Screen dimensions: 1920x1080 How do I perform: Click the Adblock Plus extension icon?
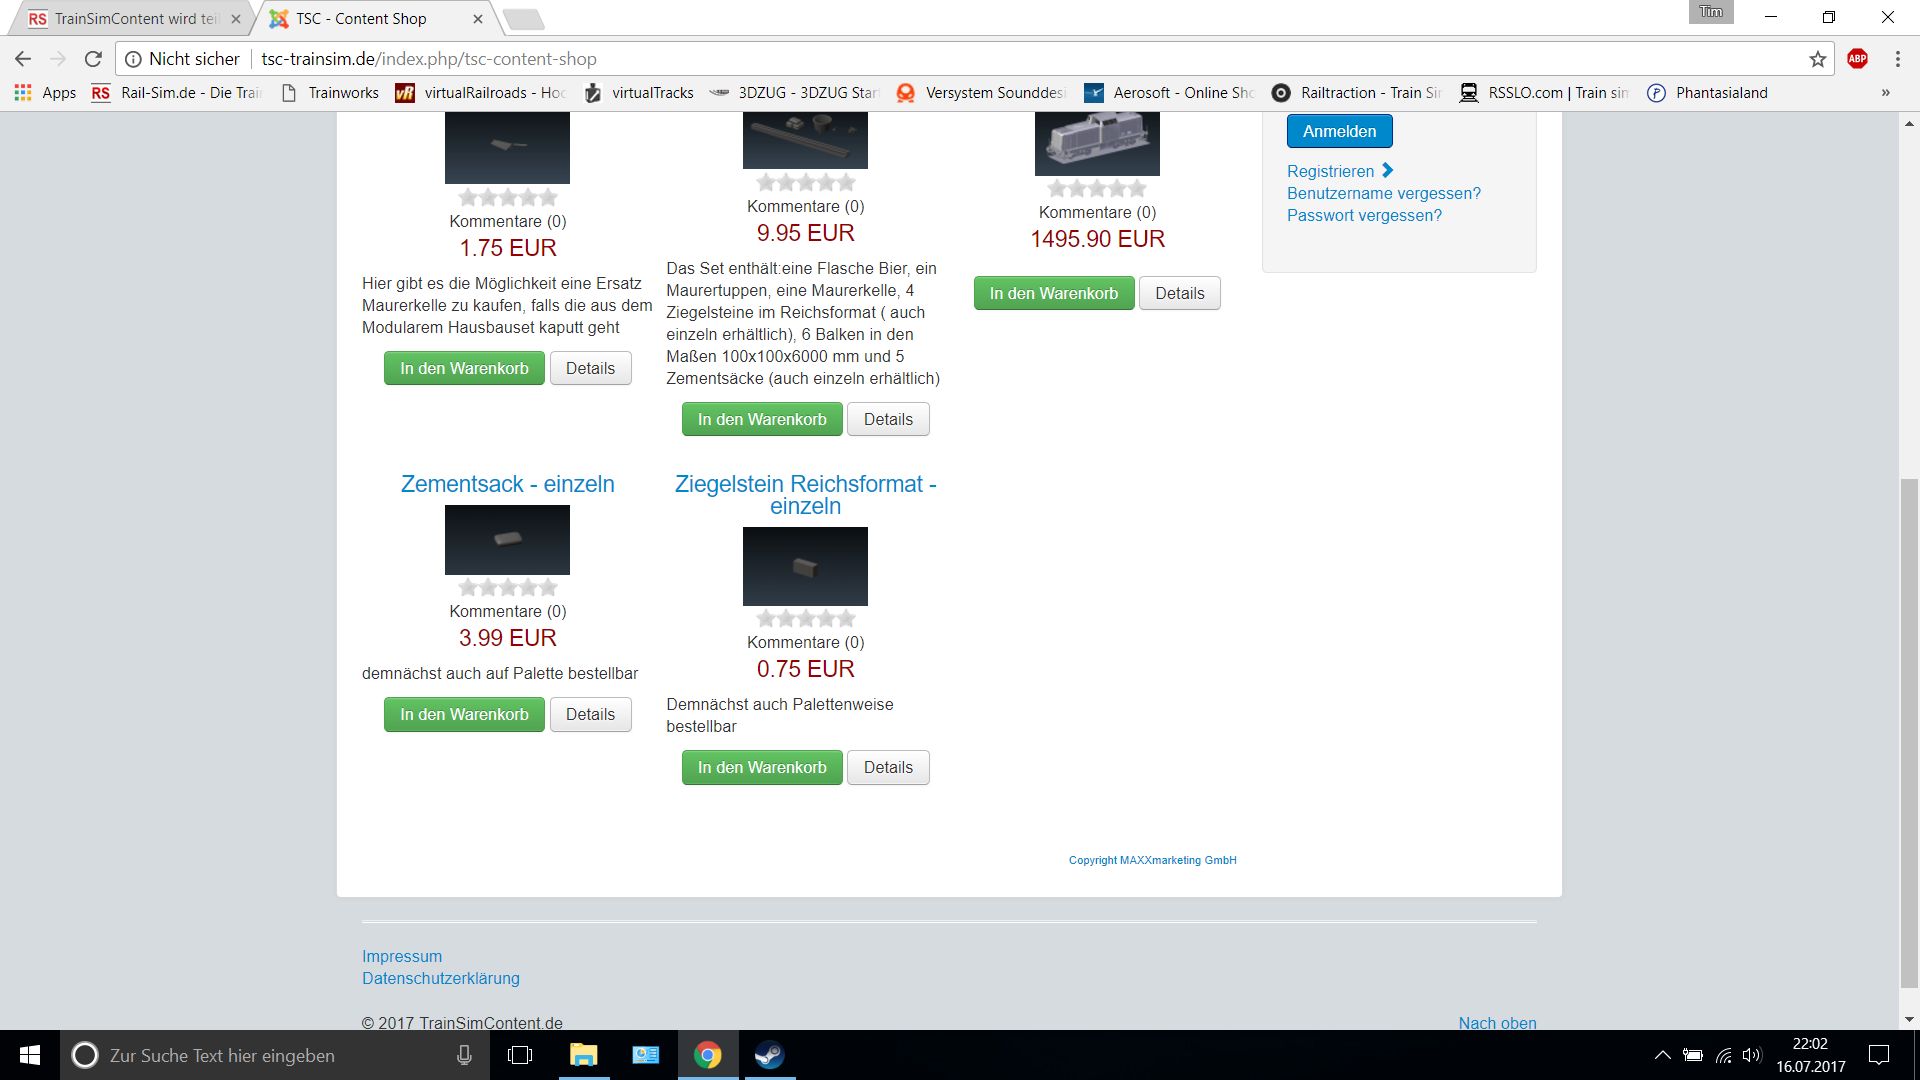pyautogui.click(x=1857, y=59)
